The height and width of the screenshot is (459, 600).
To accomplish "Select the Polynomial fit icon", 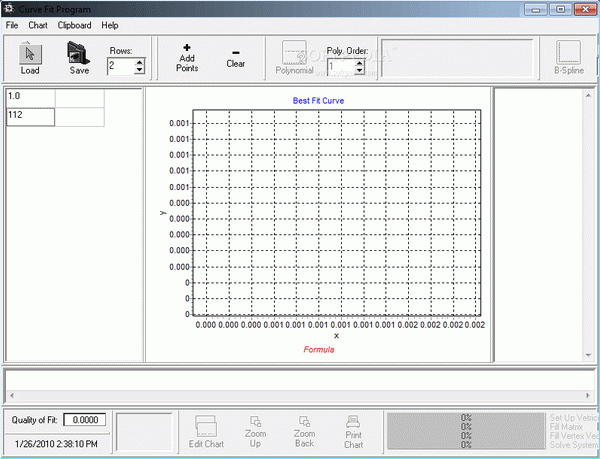I will tap(294, 53).
